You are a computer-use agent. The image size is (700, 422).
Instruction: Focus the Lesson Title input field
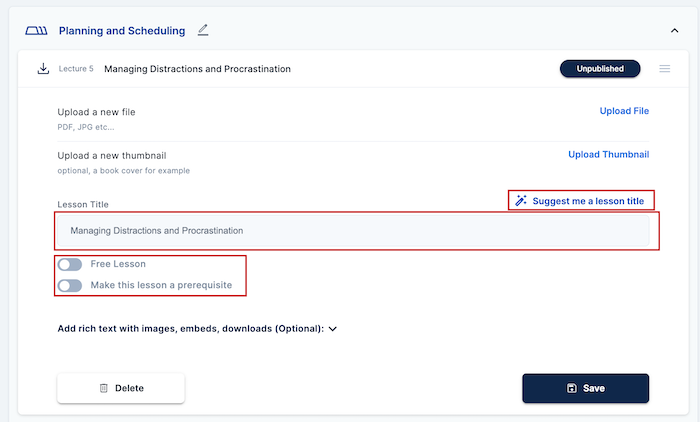353,230
